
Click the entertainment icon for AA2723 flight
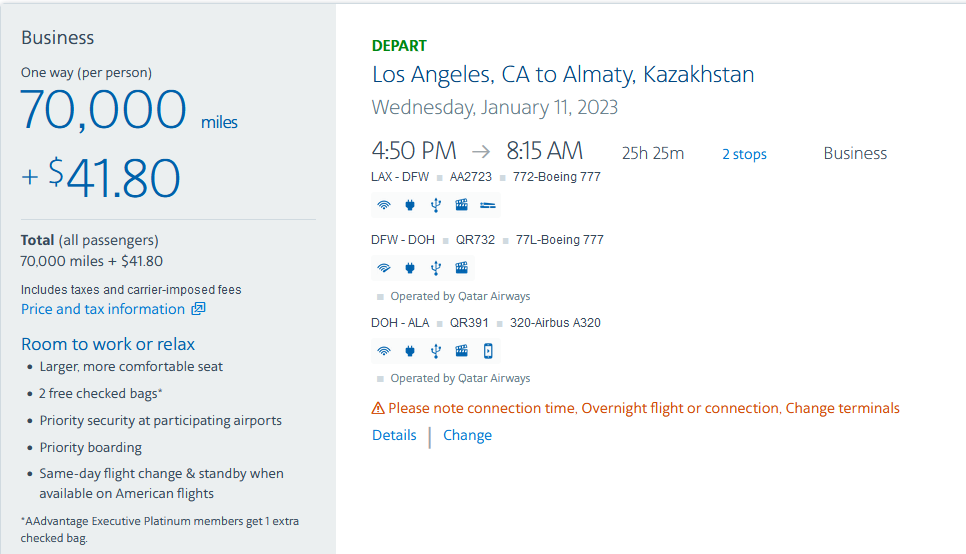[461, 205]
